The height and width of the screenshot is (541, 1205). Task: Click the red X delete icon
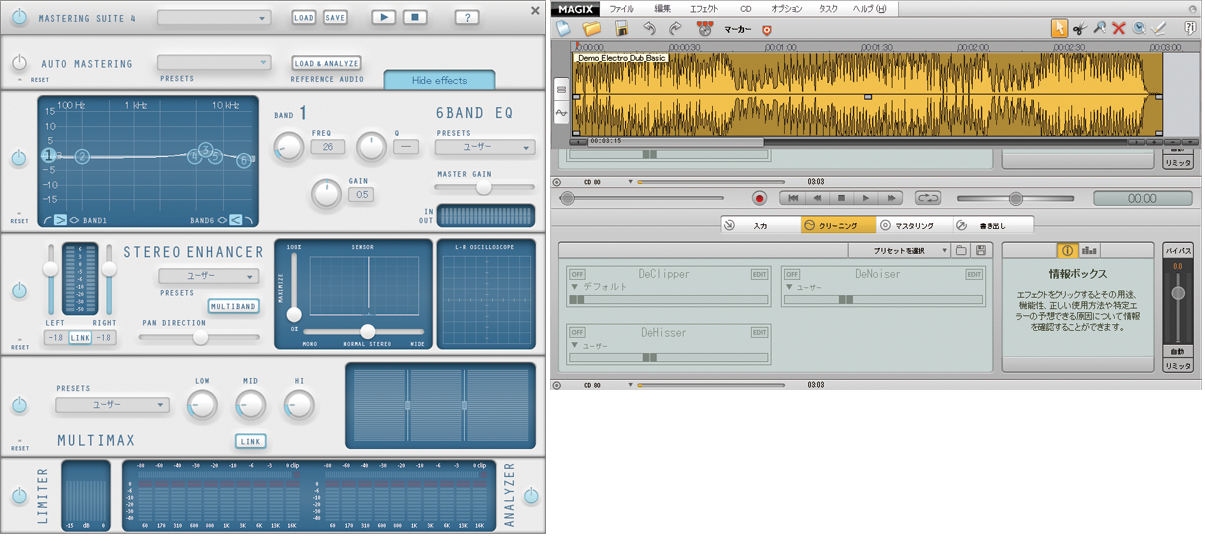tap(1119, 28)
